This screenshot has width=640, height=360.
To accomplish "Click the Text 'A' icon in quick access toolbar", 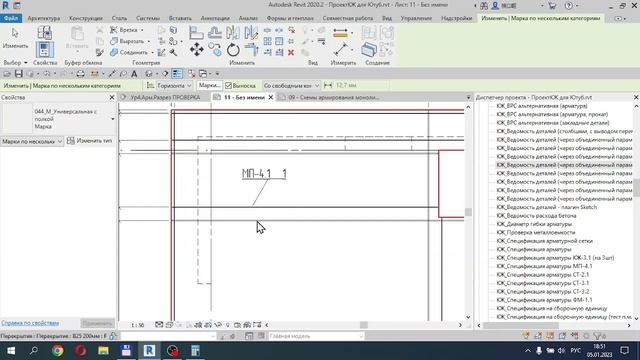I will [134, 74].
